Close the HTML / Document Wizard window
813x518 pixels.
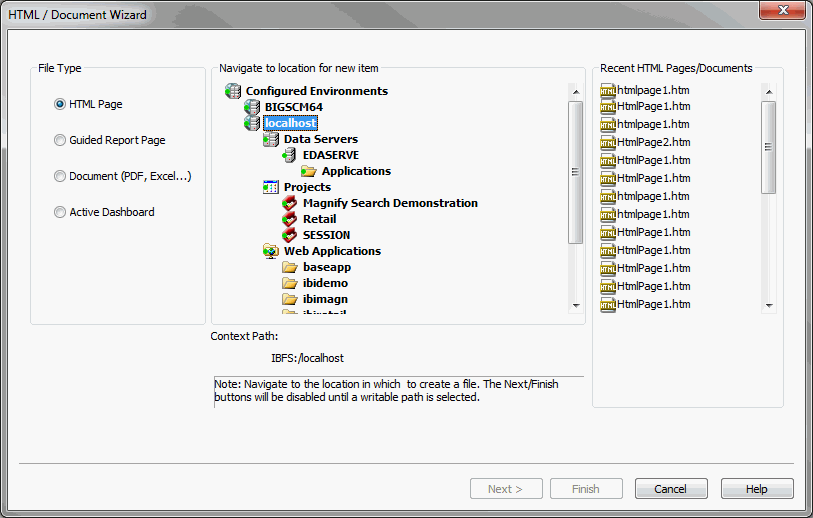pos(782,10)
